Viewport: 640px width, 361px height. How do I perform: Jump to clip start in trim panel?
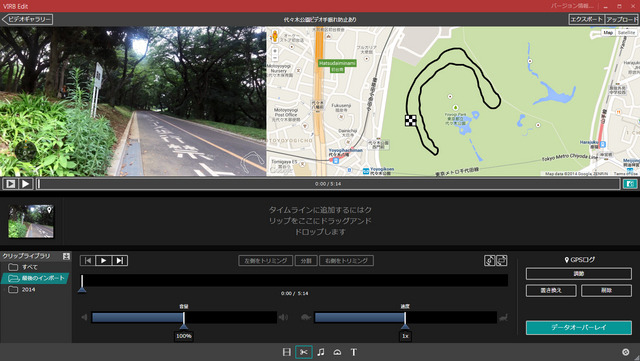point(88,261)
